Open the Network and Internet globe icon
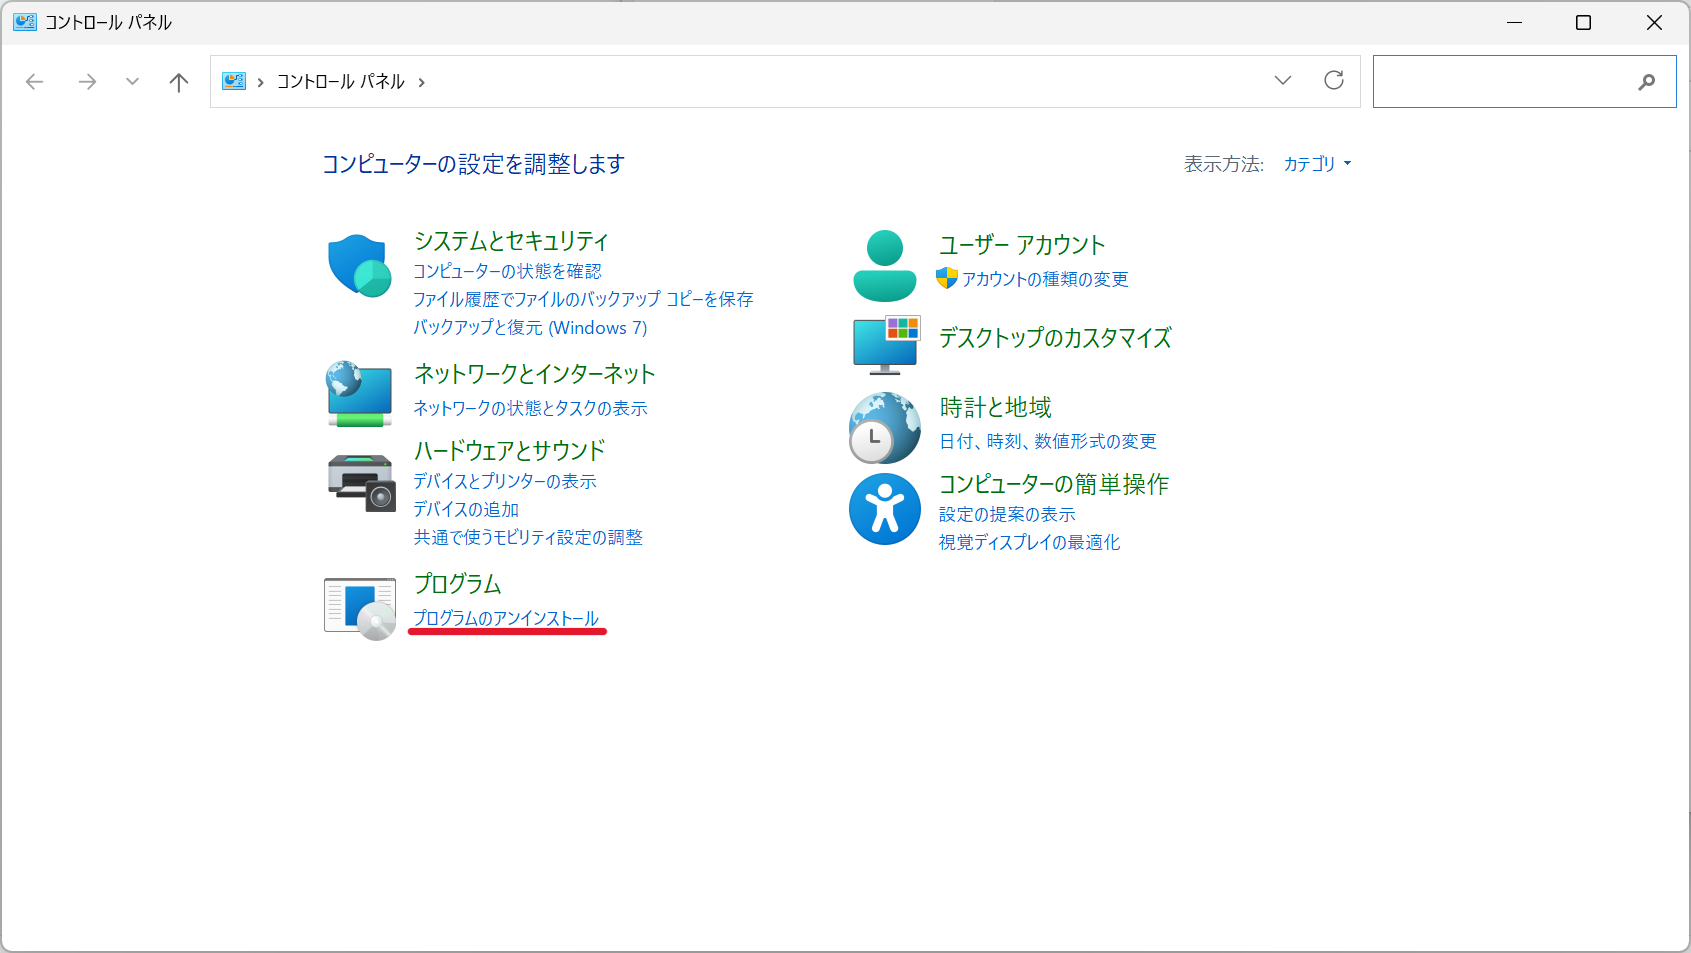 click(359, 394)
